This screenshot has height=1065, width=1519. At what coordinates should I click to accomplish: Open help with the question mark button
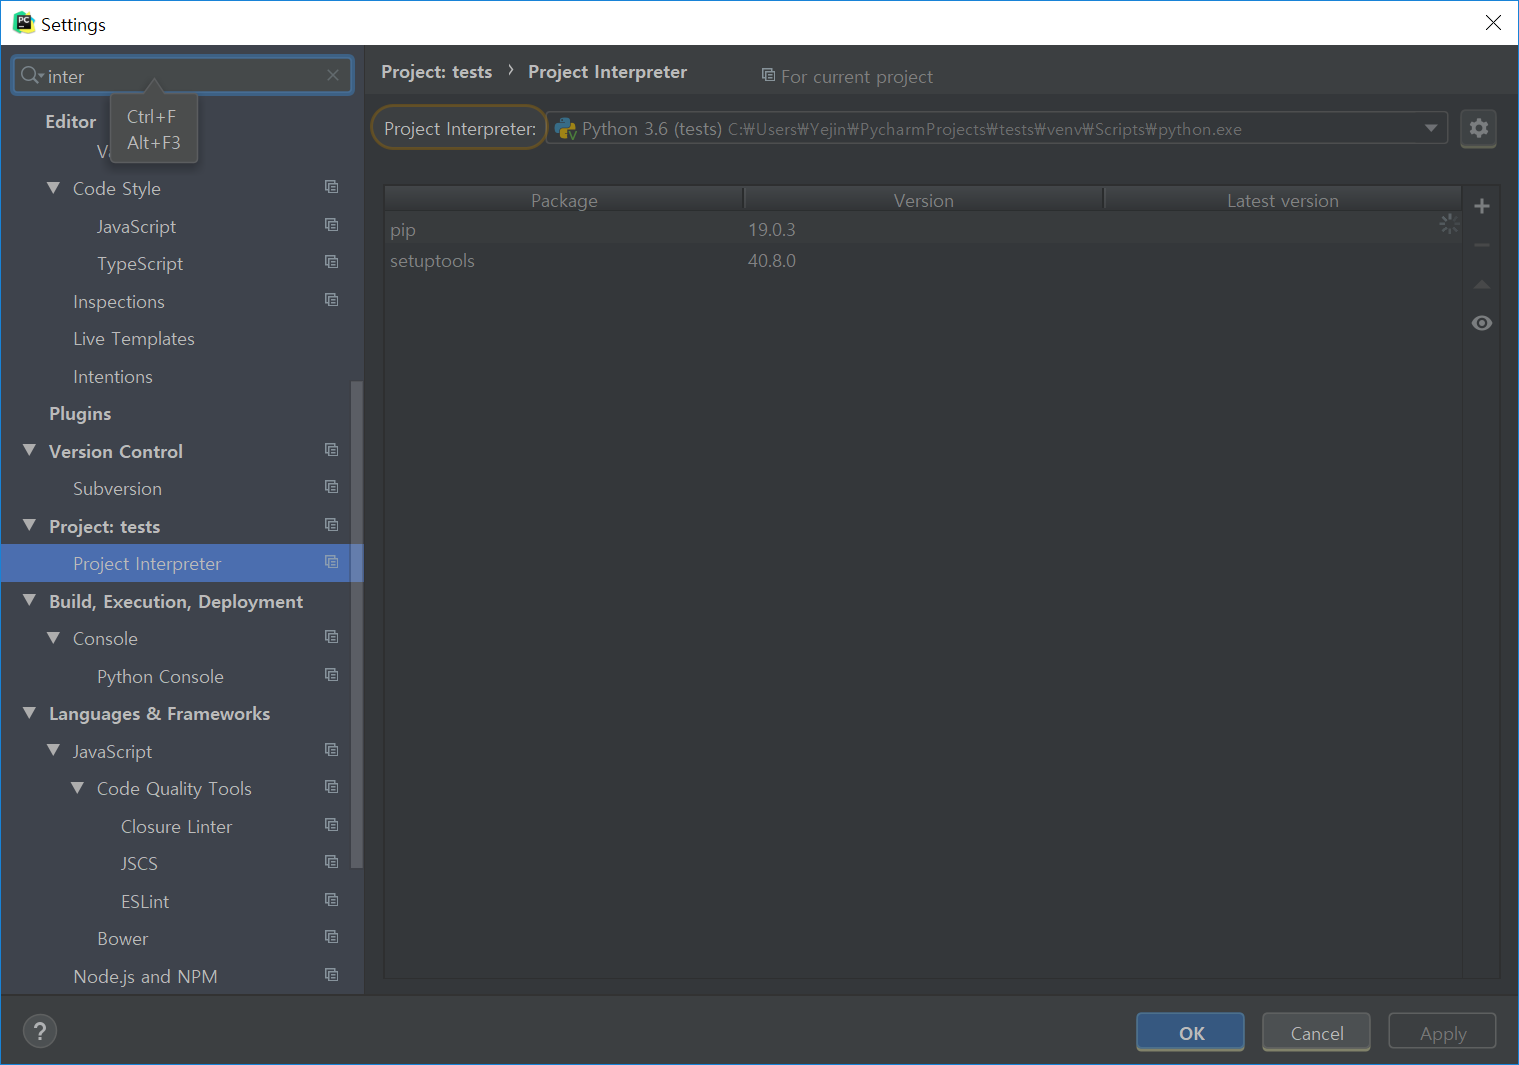tap(40, 1031)
